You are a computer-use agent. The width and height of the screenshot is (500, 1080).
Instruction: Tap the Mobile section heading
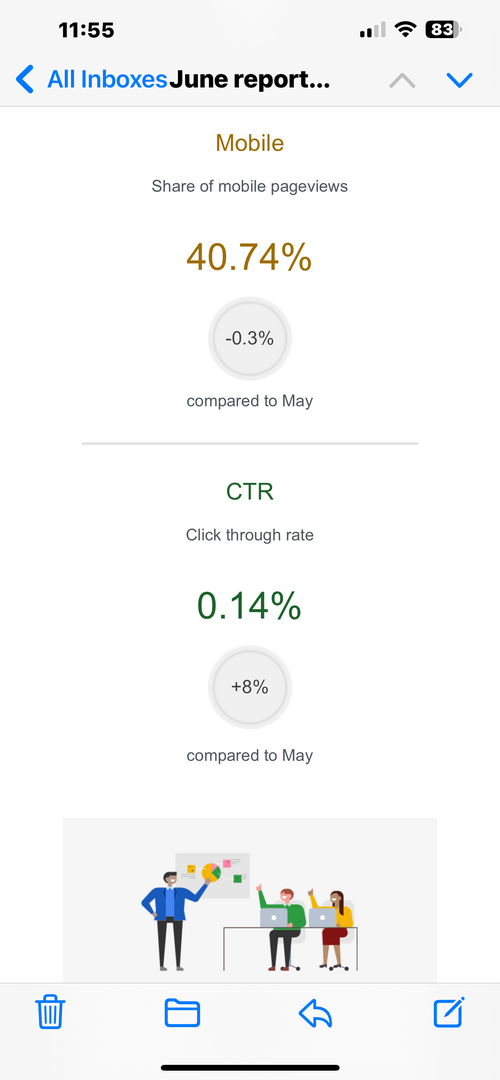click(250, 143)
